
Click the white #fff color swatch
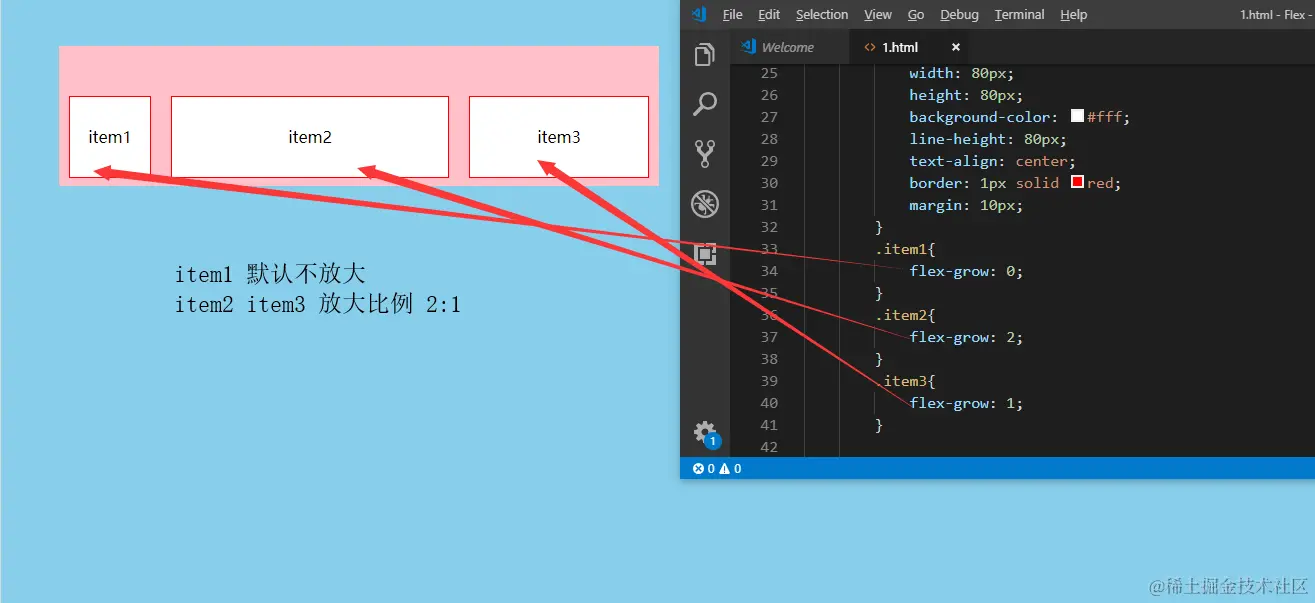pyautogui.click(x=1077, y=116)
